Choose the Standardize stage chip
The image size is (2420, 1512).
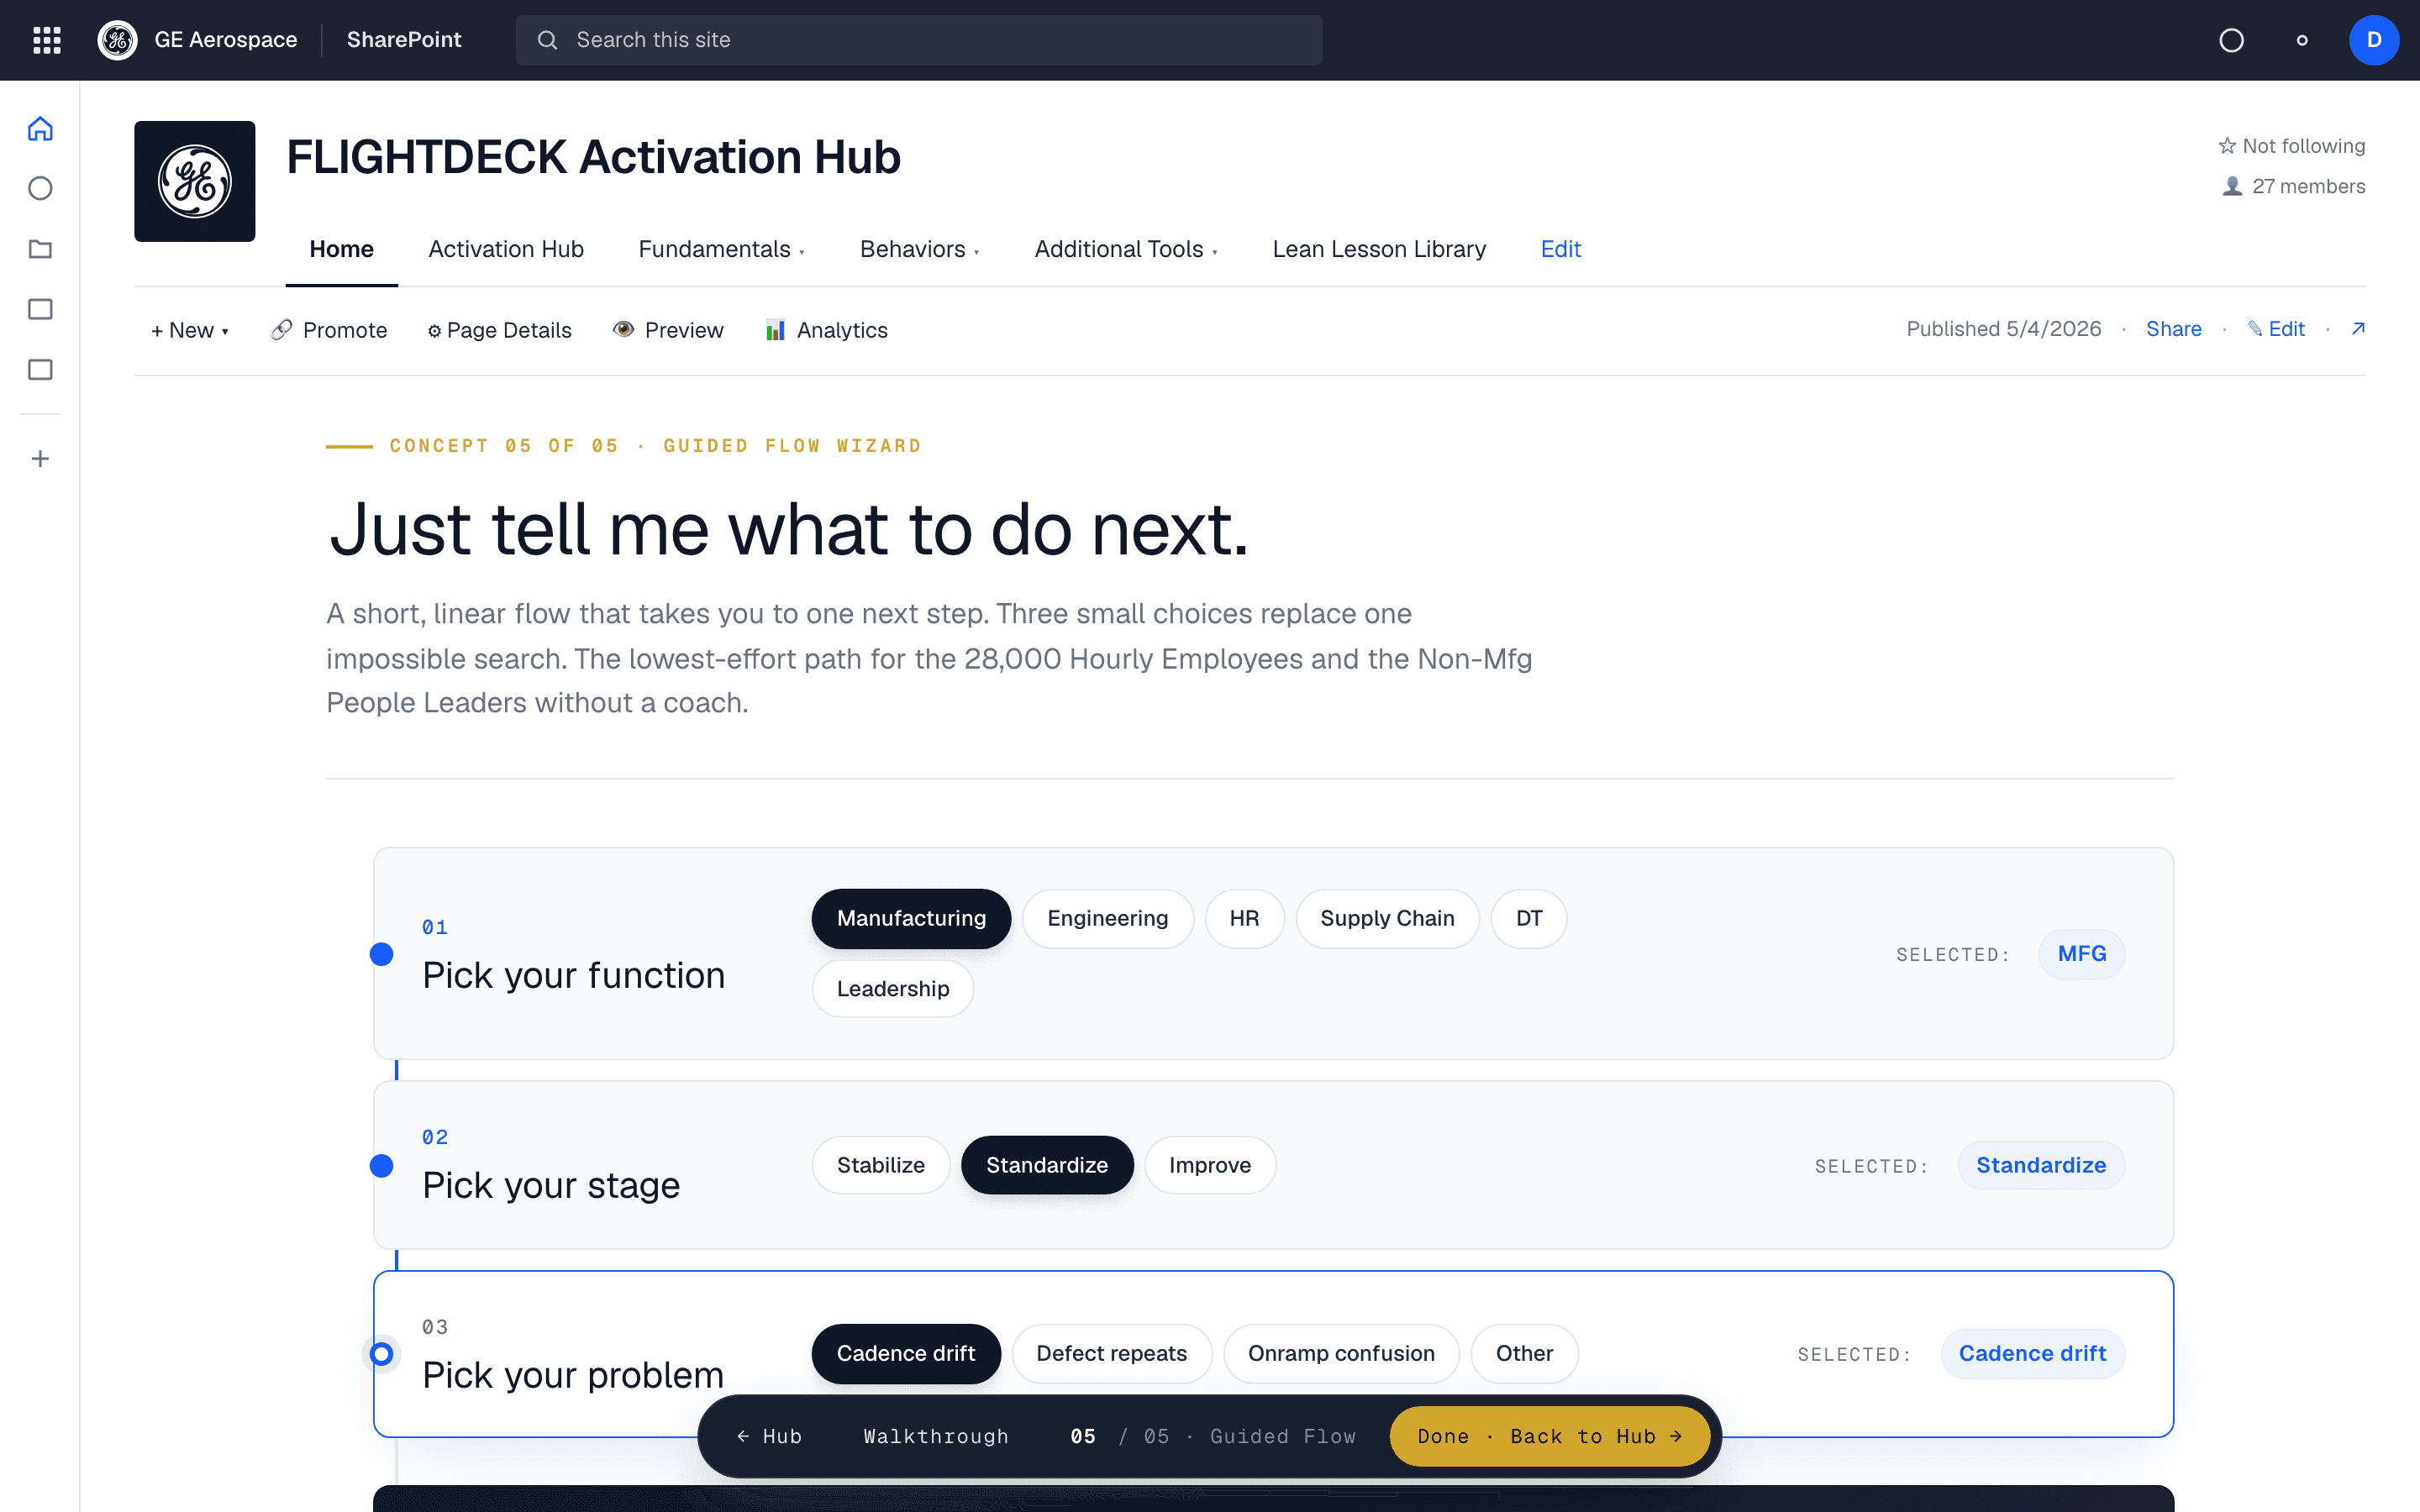1047,1165
